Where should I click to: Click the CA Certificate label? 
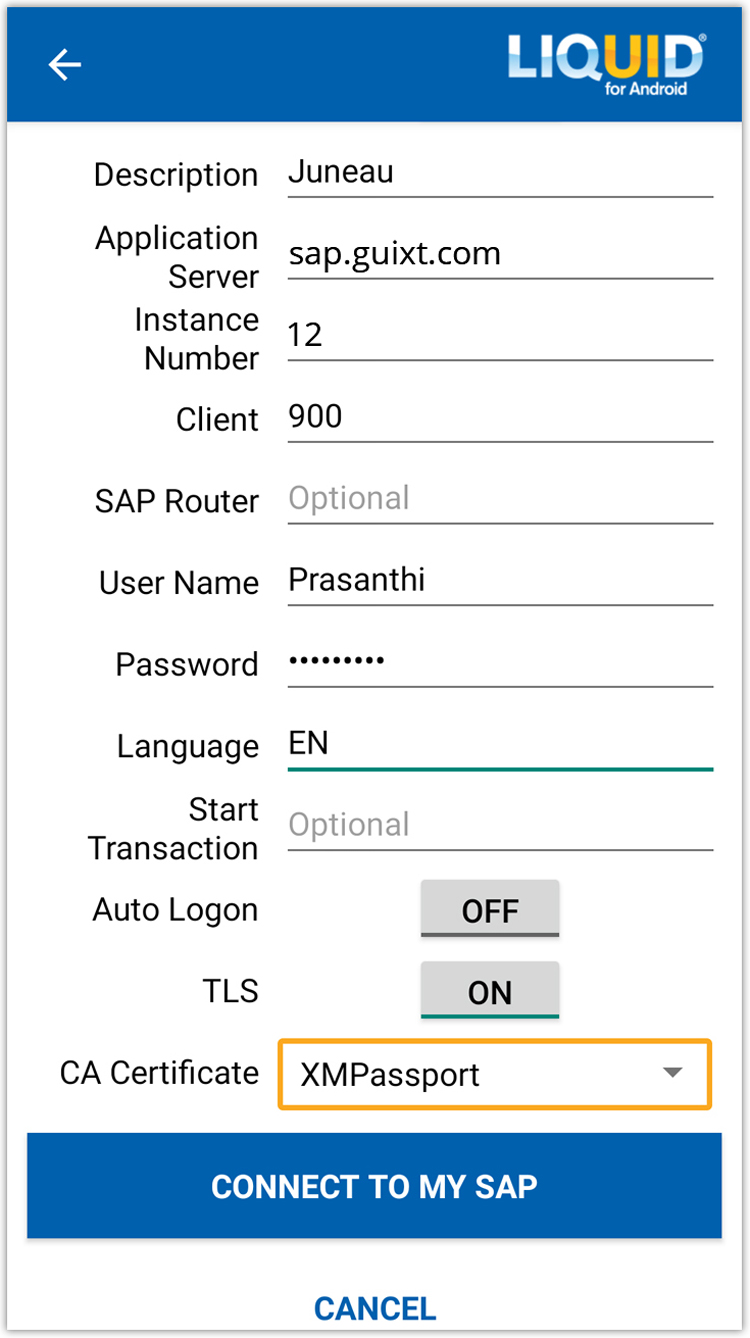[159, 1073]
